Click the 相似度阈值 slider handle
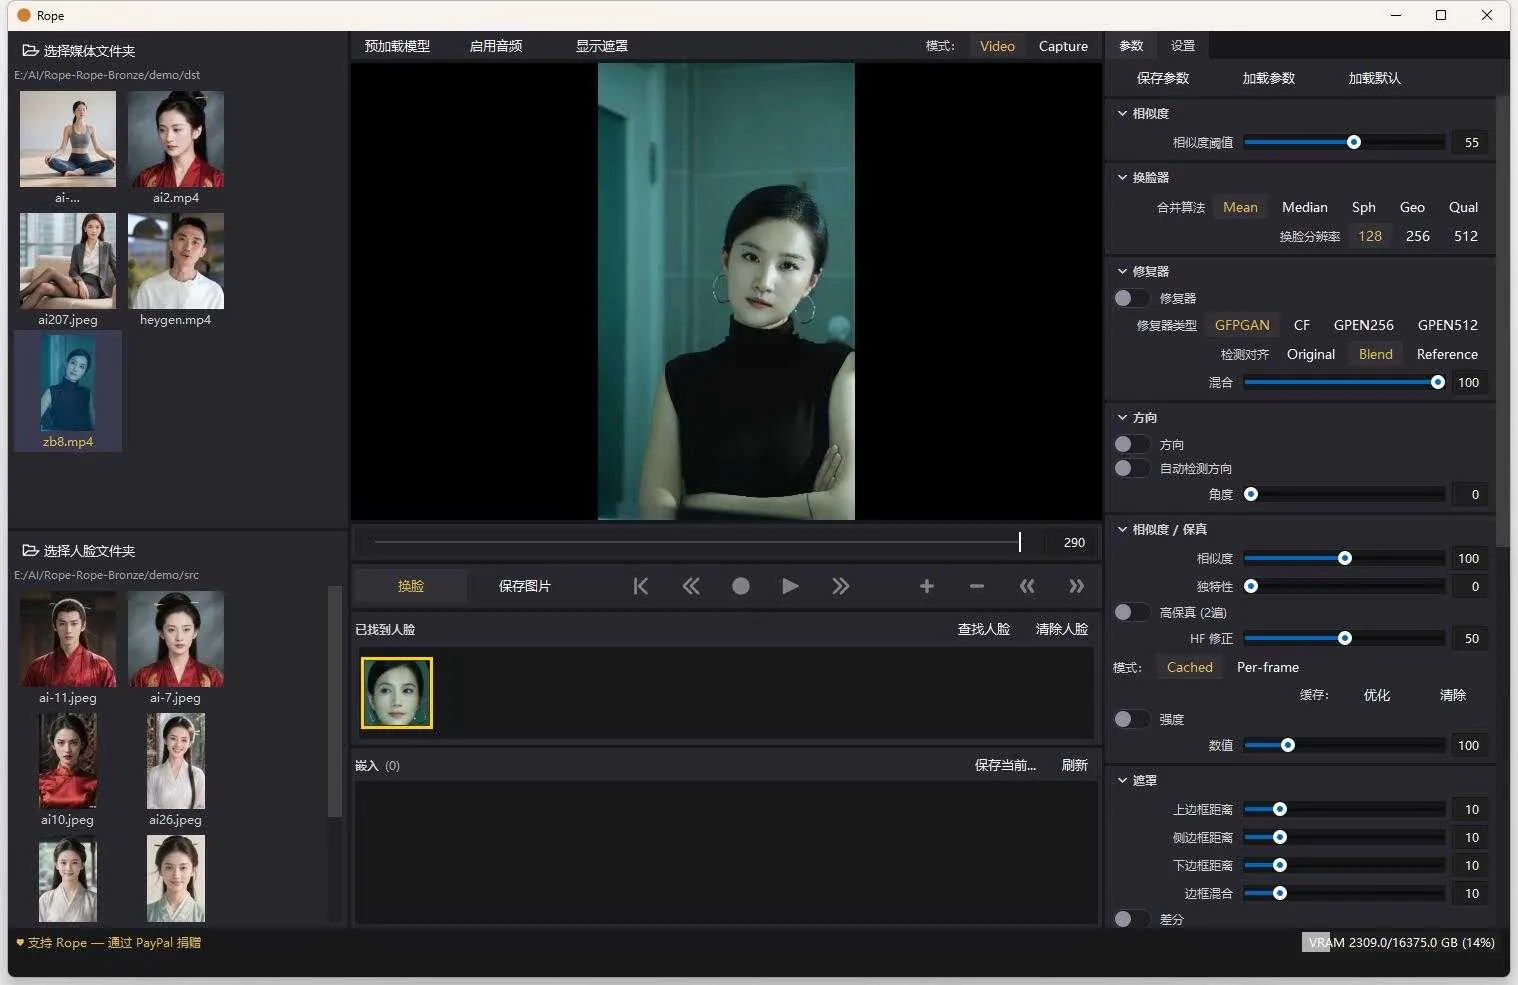 coord(1353,142)
